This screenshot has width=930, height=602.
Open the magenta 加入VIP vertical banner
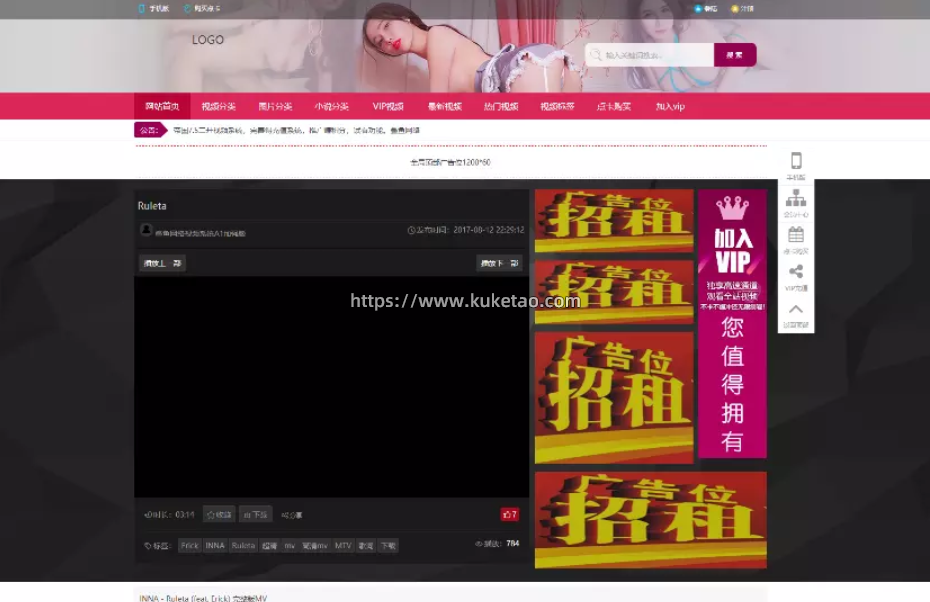coord(732,324)
